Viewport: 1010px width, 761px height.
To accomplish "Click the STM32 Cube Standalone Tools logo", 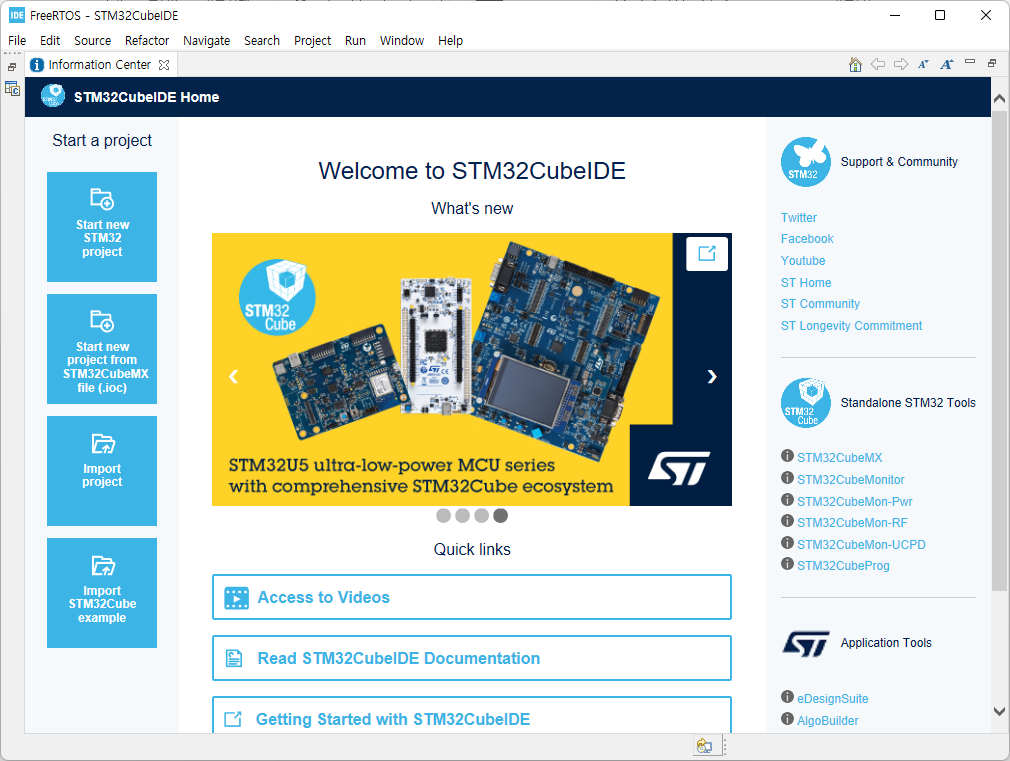I will (805, 403).
